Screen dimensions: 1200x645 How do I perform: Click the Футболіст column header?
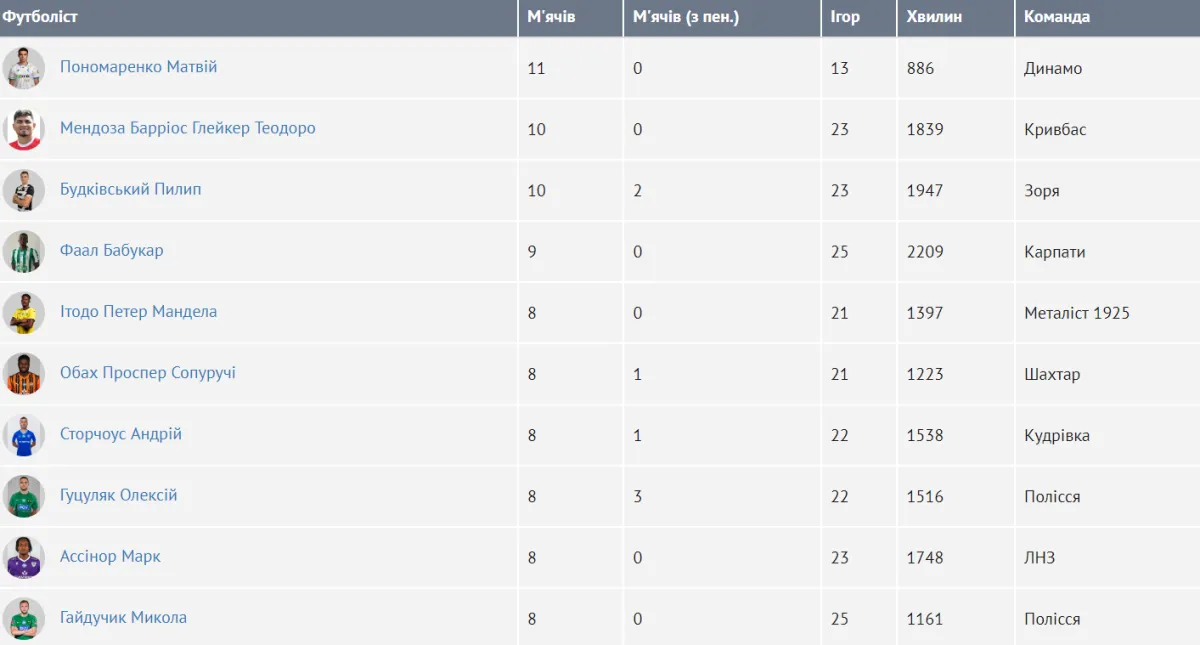pyautogui.click(x=40, y=17)
